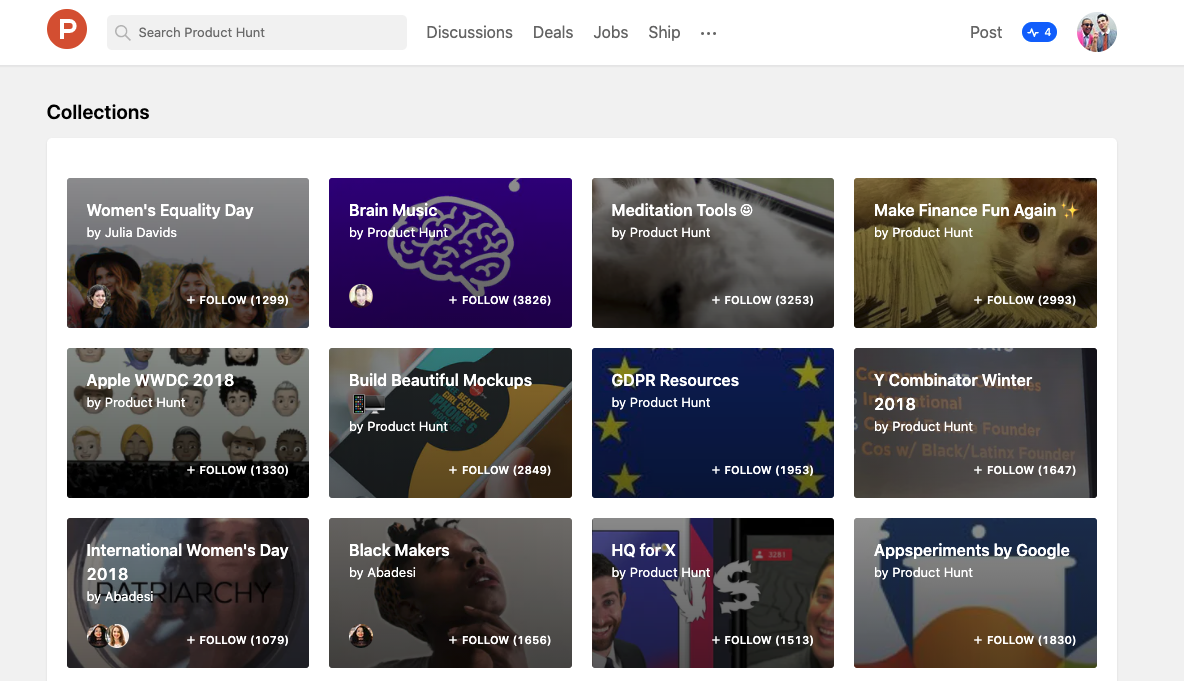Click "by Product Hunt" under GDPR Resources
The width and height of the screenshot is (1184, 681).
[661, 402]
